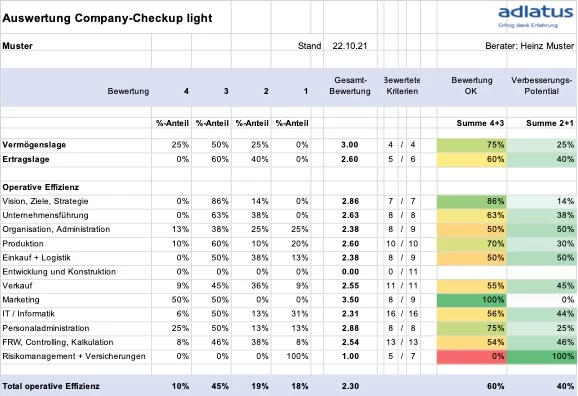Click Produktion 20% rating-1 cell
Viewport: 578px width, 396px height.
tap(300, 244)
